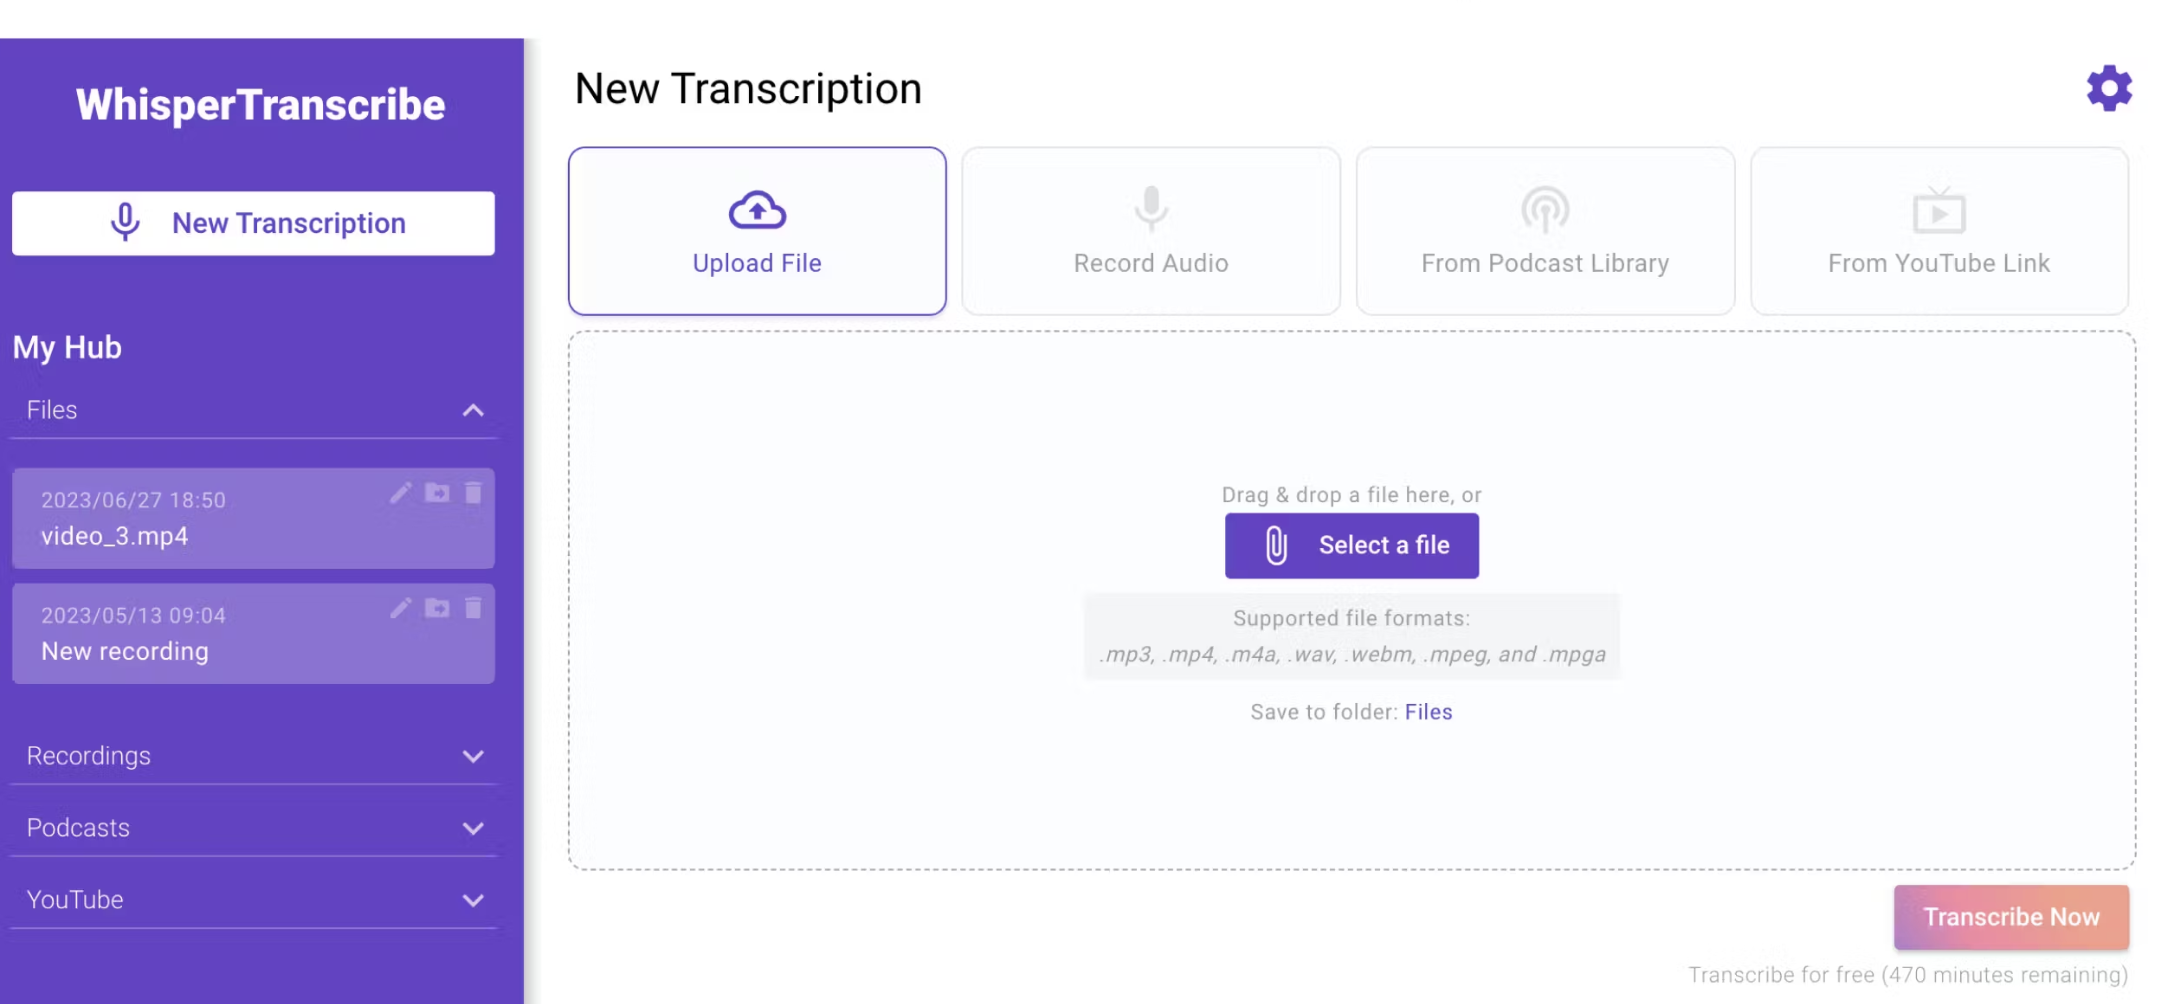Delete video_3.mp4 using the trash icon
This screenshot has height=1004, width=2166.
(x=473, y=493)
